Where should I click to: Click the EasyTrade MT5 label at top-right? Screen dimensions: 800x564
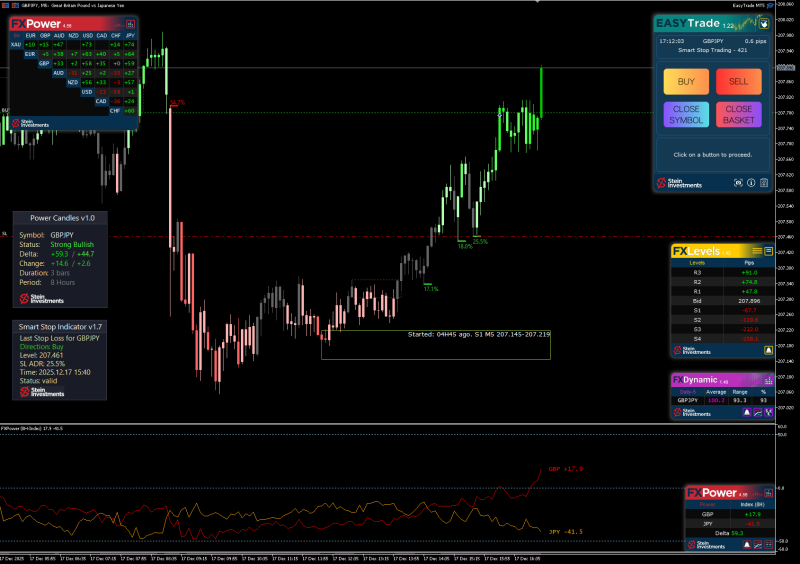[x=748, y=5]
